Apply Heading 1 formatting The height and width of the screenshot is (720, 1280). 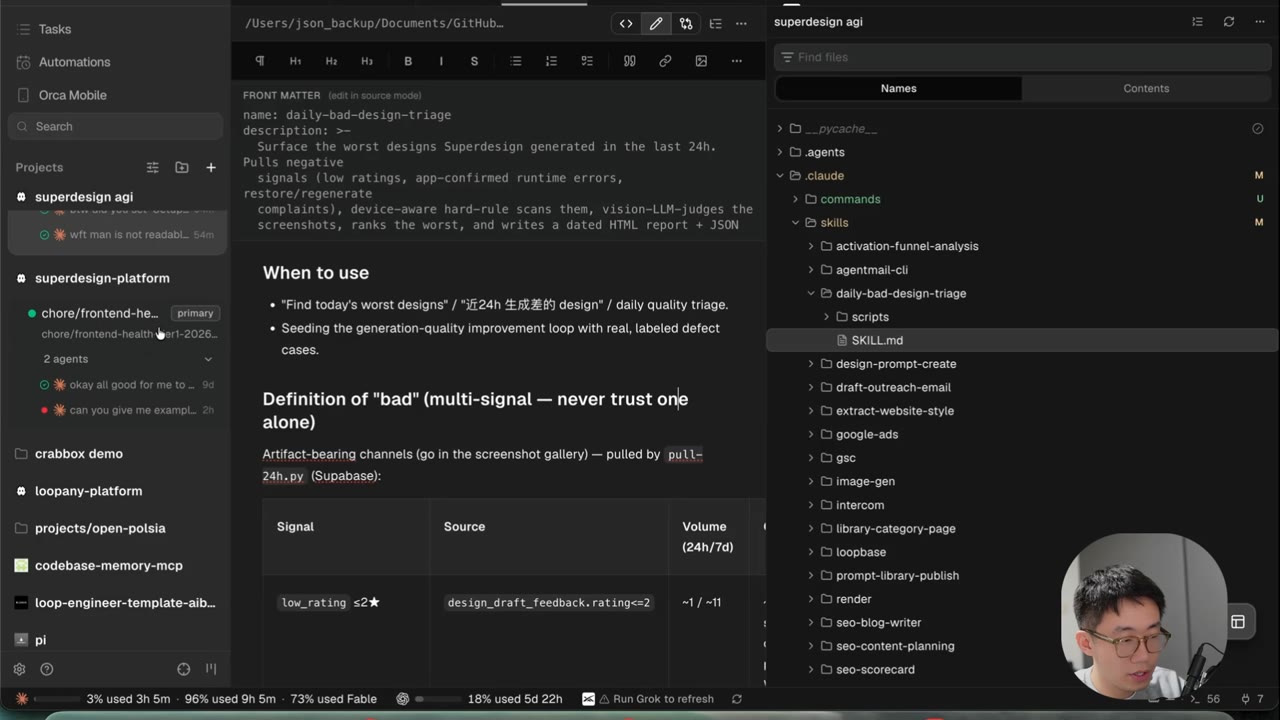coord(295,61)
